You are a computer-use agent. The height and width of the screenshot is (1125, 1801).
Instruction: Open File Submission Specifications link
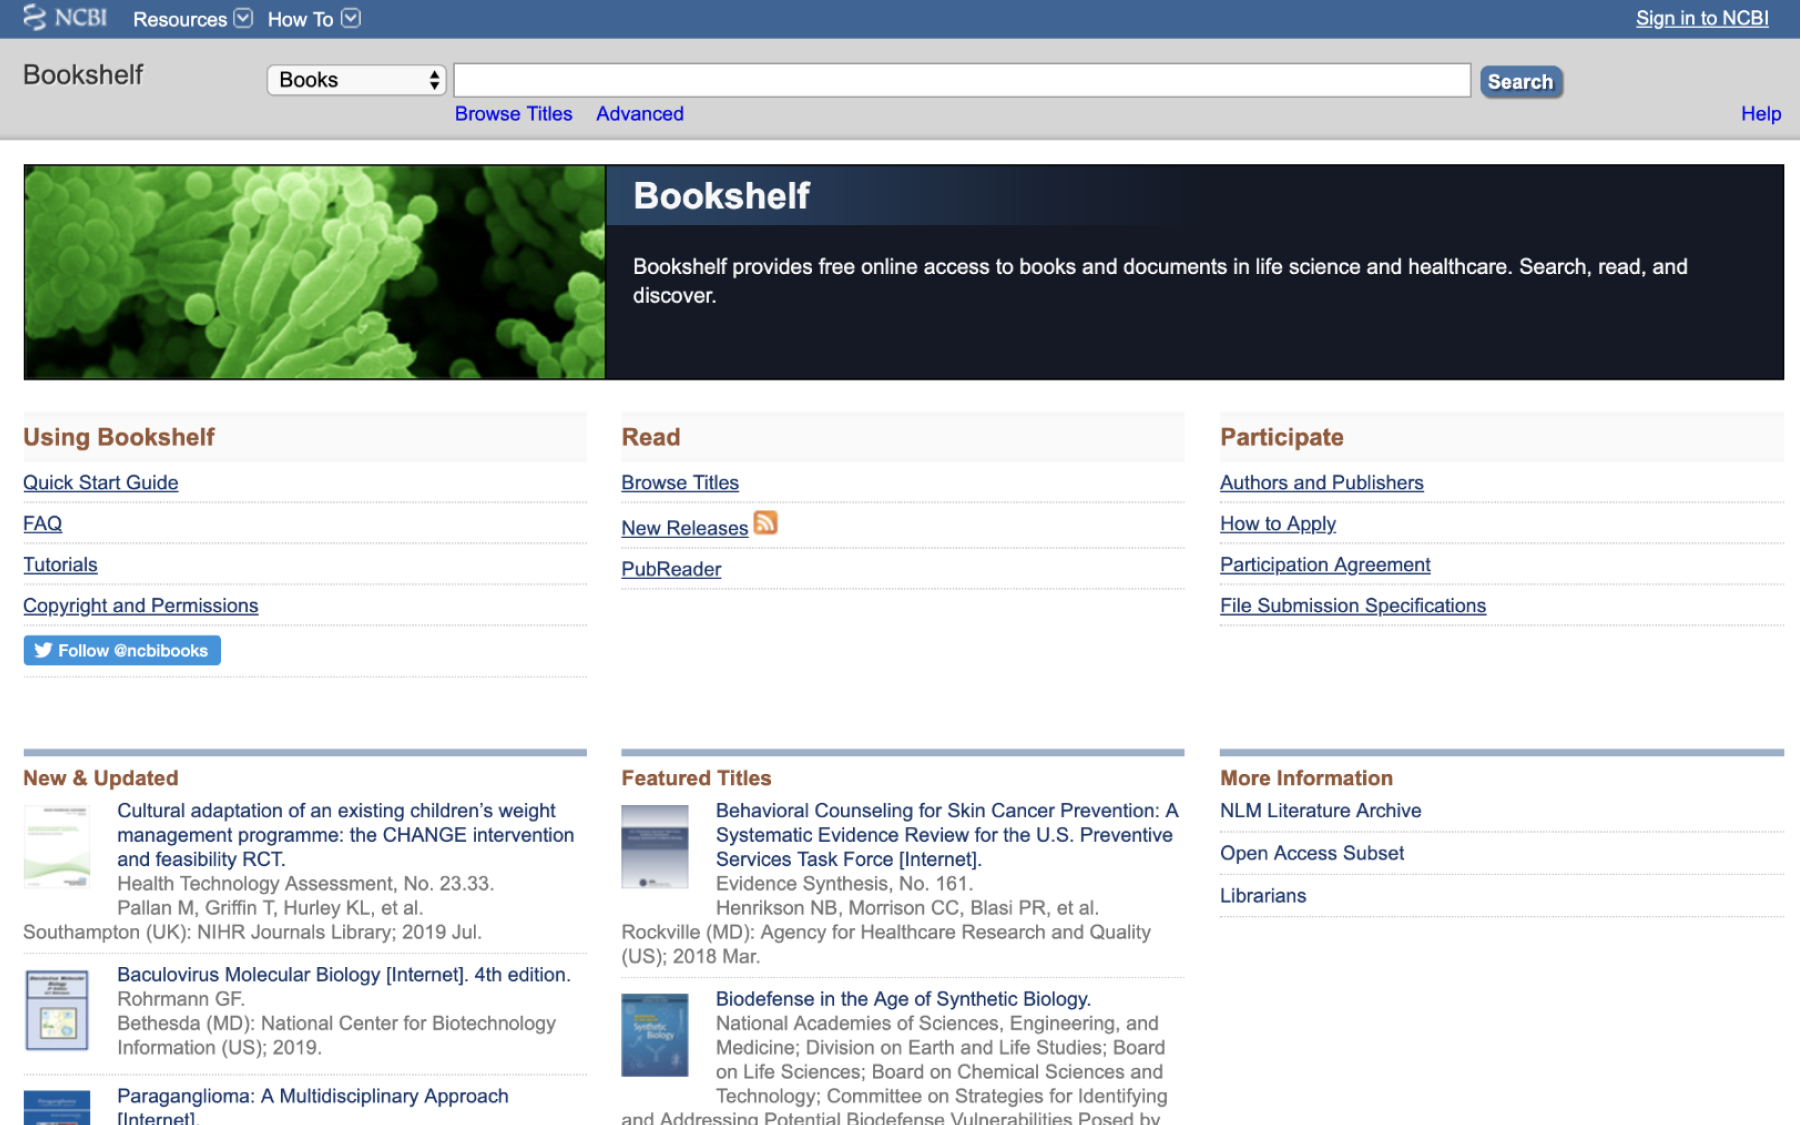(1352, 605)
